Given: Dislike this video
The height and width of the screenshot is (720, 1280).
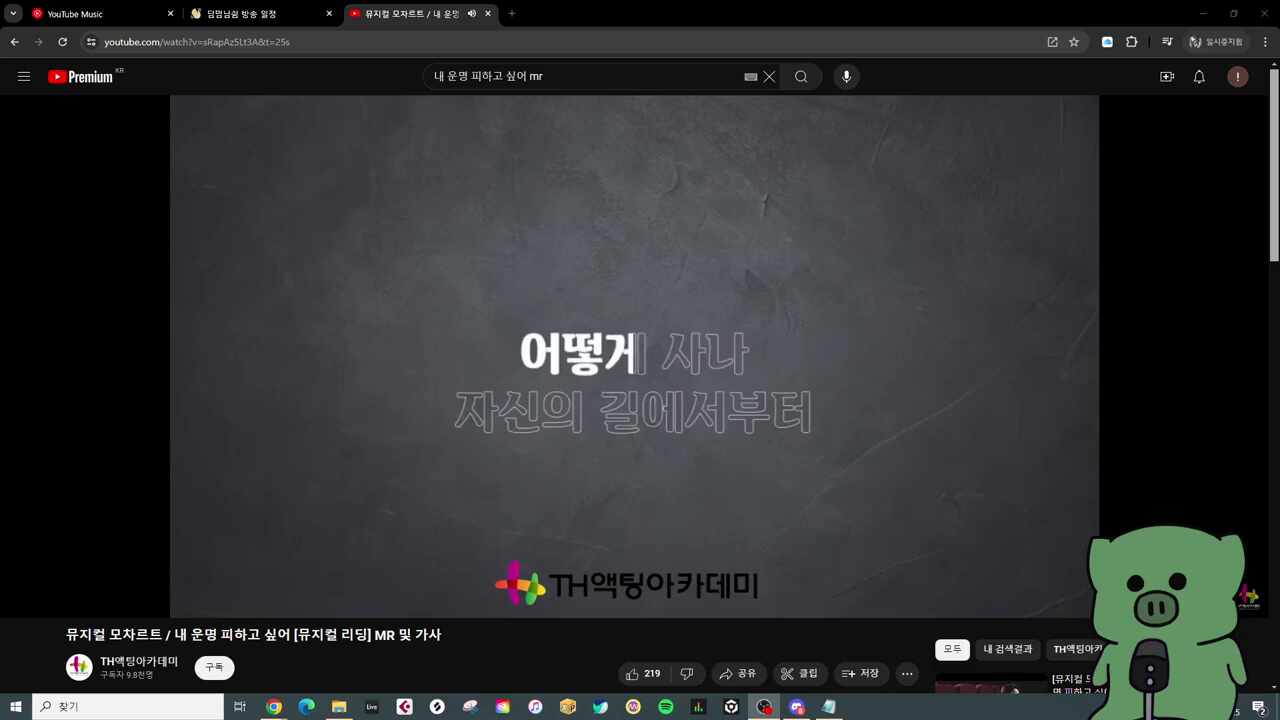Looking at the screenshot, I should 687,674.
